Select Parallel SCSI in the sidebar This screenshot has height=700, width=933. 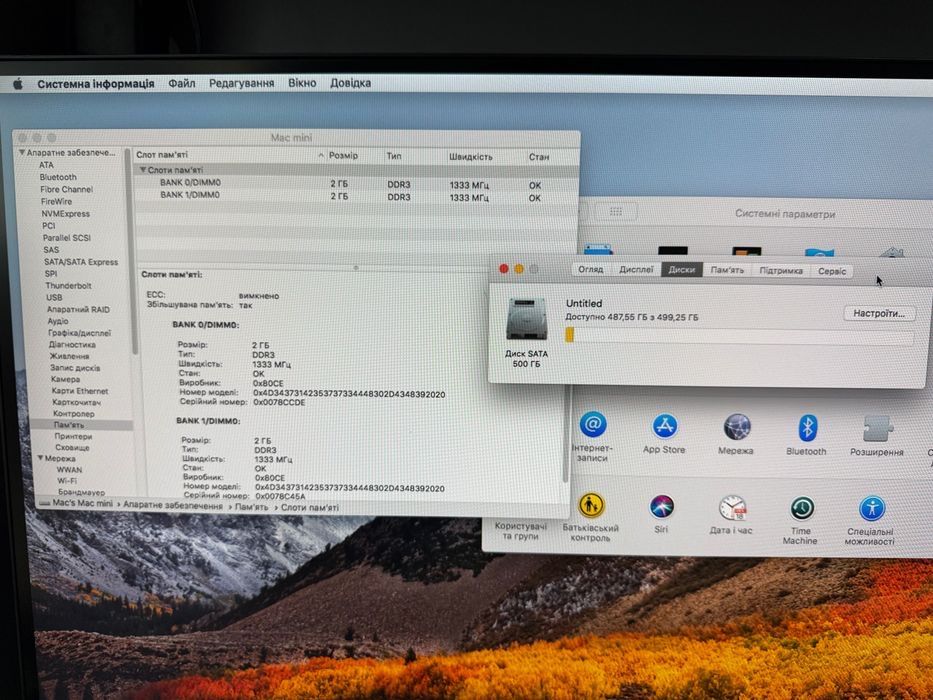click(67, 238)
